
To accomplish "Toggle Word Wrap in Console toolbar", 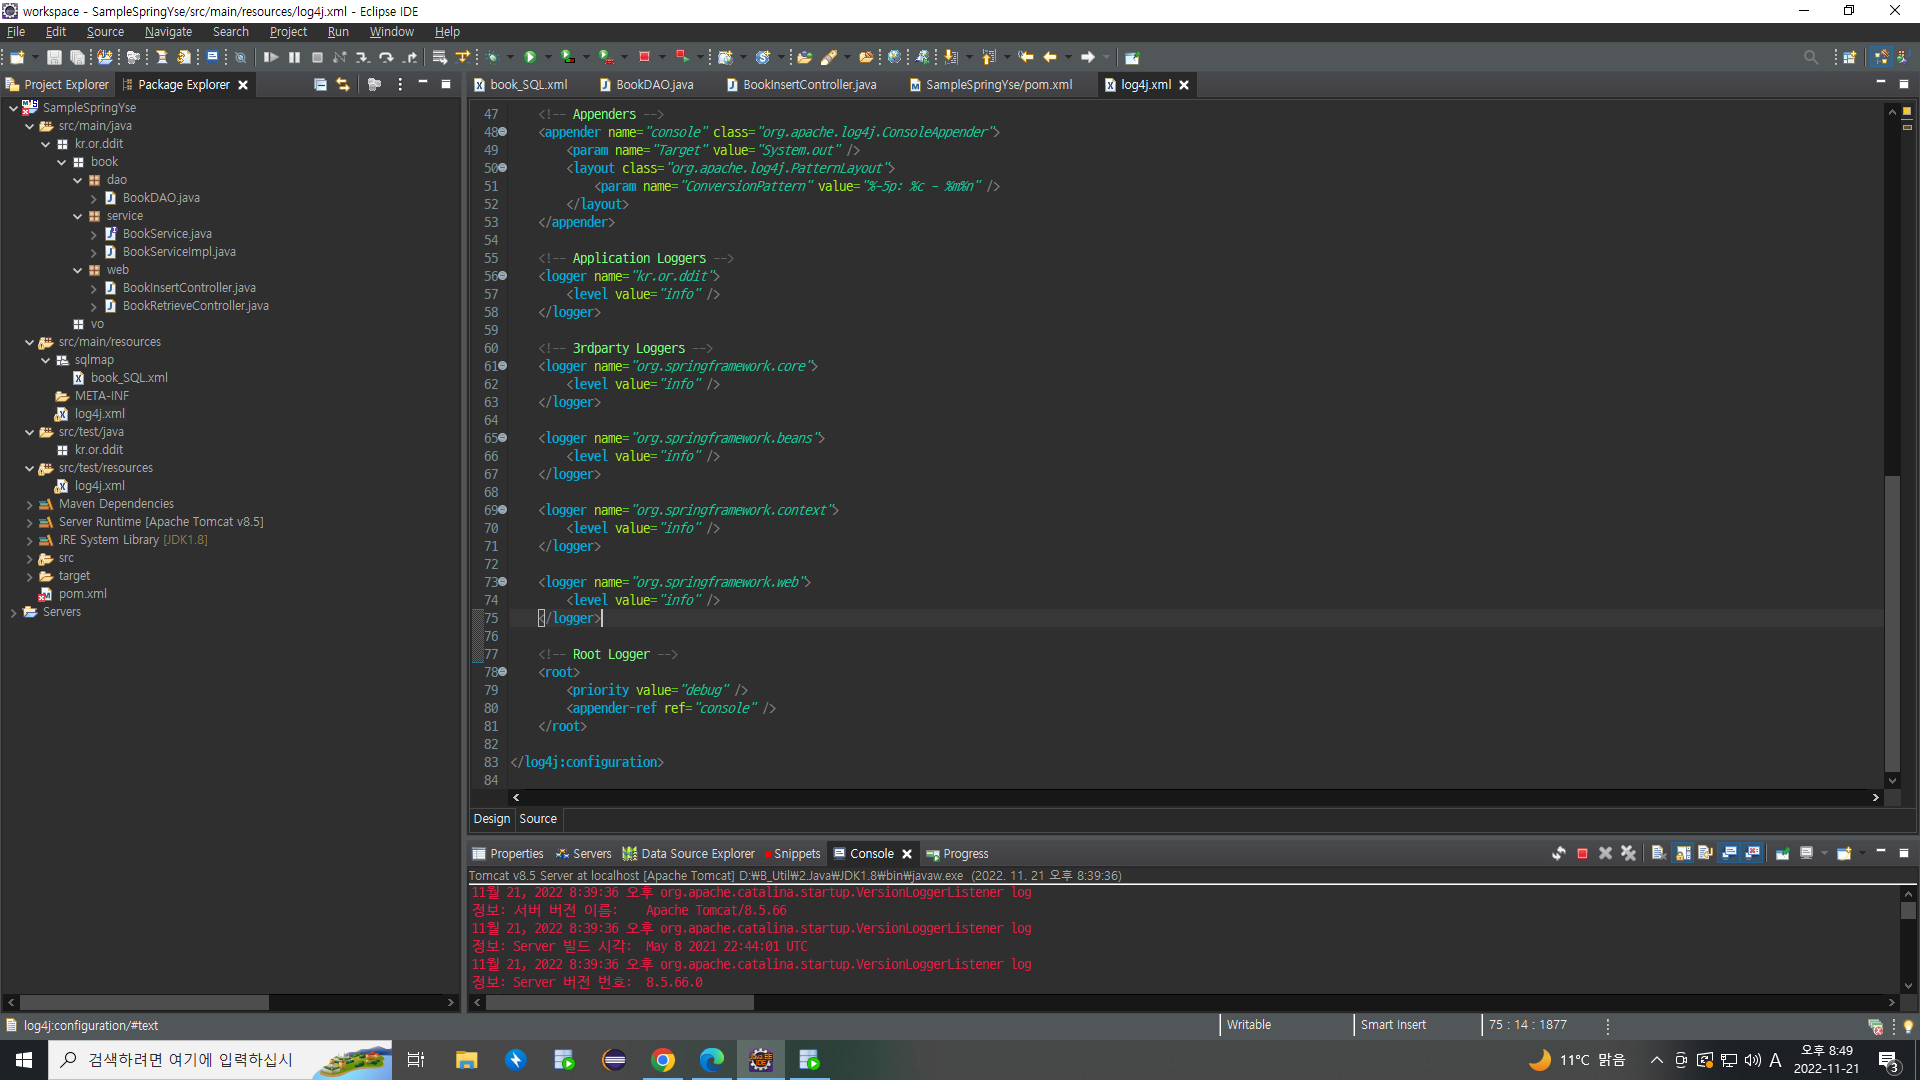I will (1706, 853).
